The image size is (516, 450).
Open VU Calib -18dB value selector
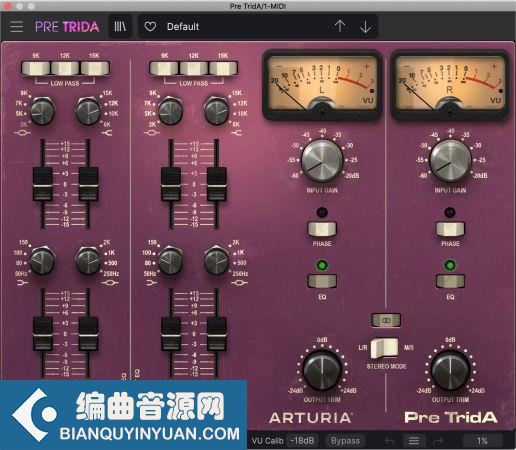pos(302,441)
